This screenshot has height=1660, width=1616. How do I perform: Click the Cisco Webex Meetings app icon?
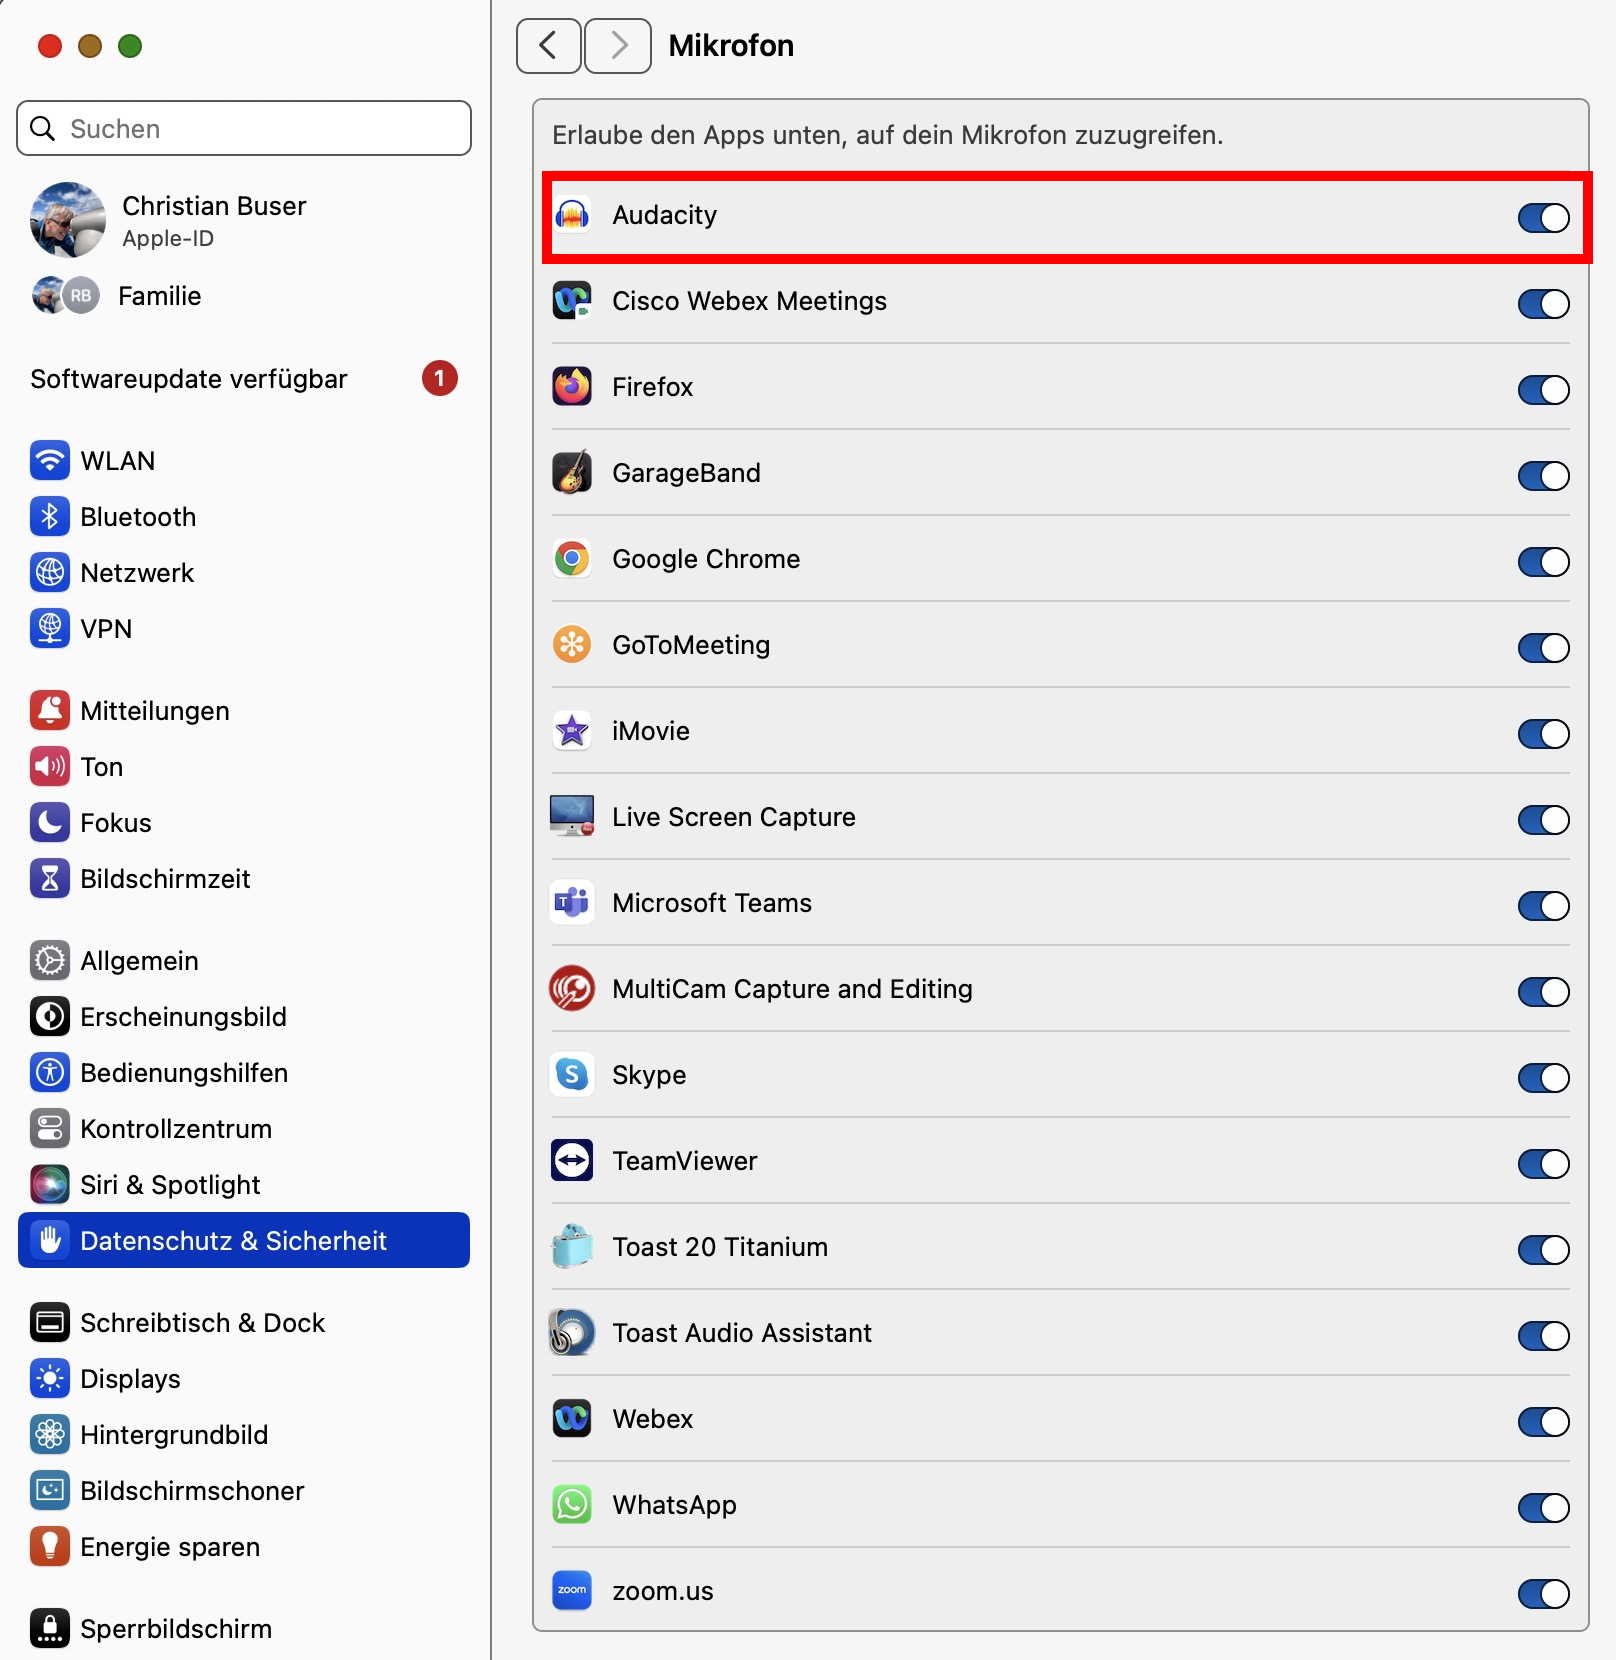click(572, 301)
